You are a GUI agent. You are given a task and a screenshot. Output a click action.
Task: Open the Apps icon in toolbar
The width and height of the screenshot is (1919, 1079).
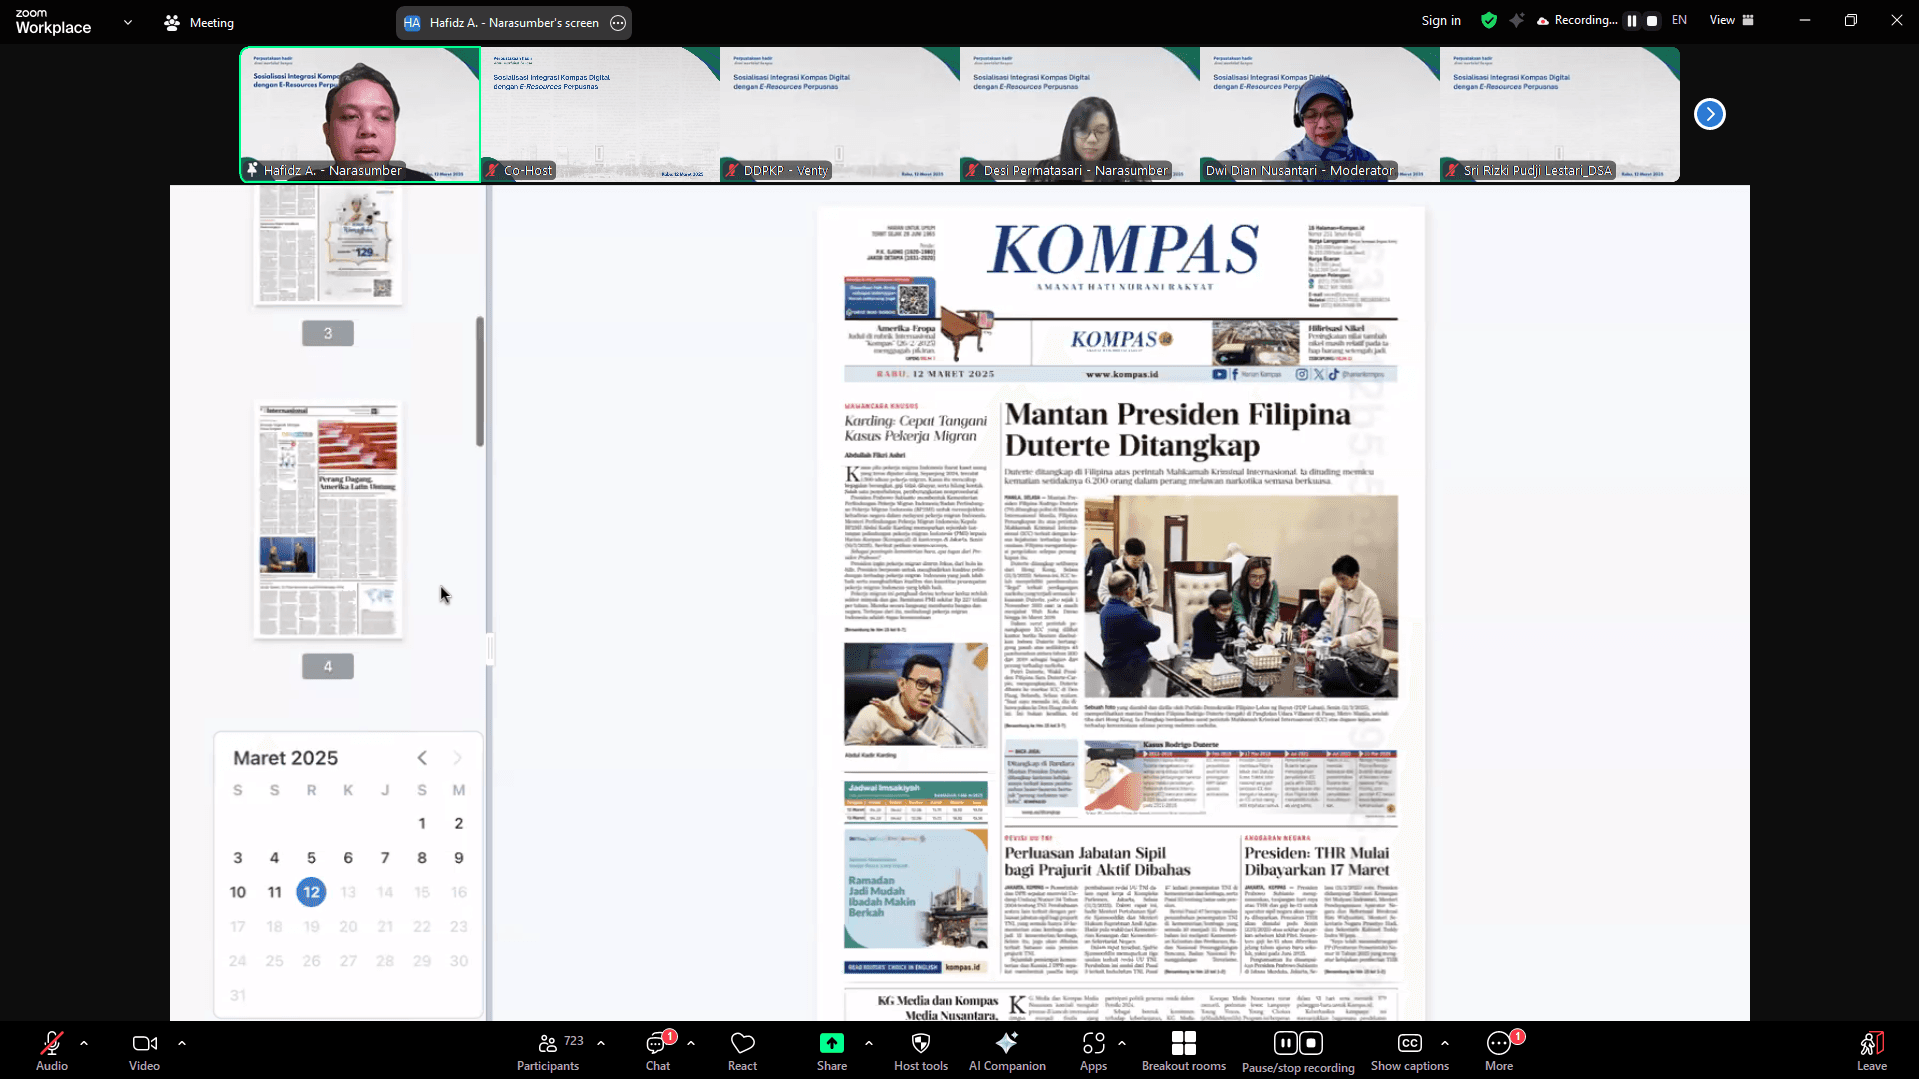point(1093,1051)
